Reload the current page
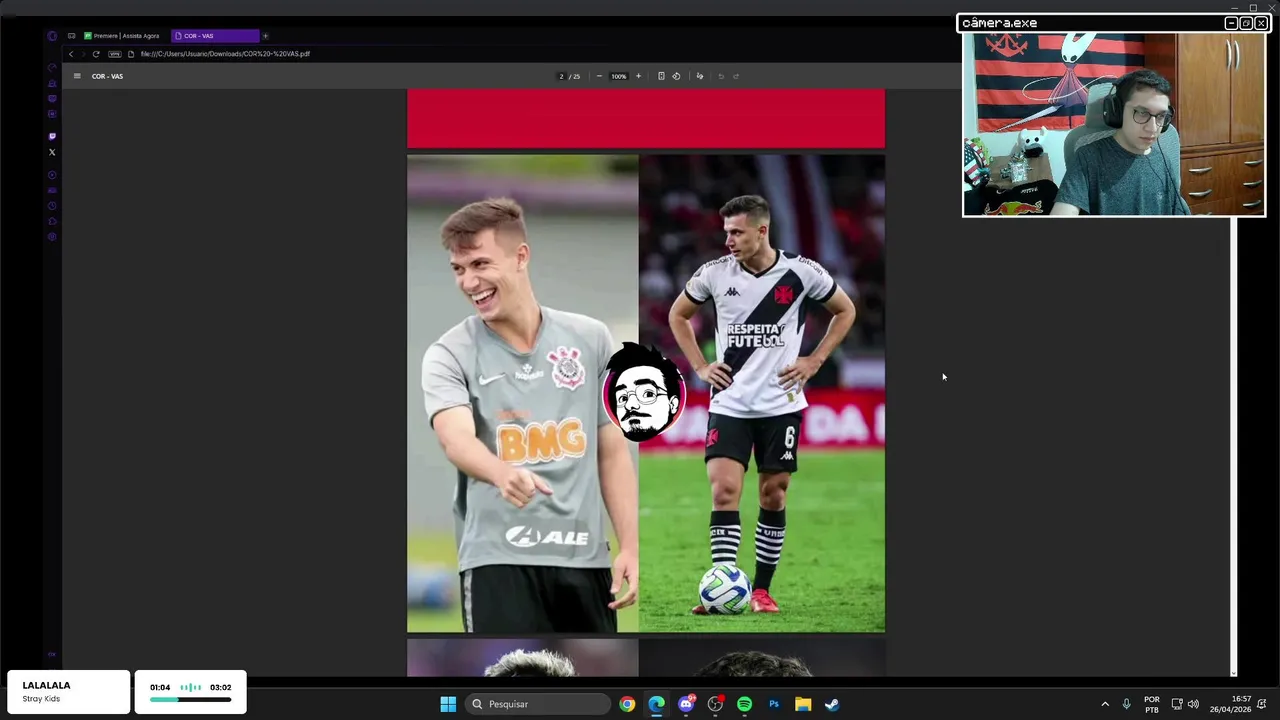 tap(96, 54)
